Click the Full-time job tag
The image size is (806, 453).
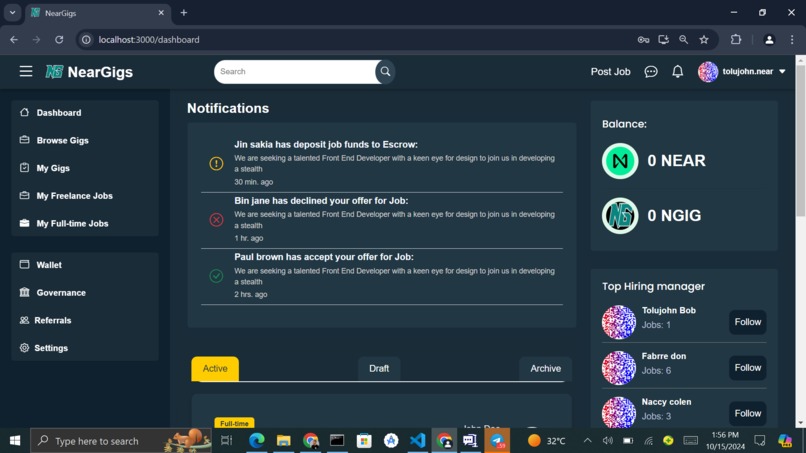[234, 423]
